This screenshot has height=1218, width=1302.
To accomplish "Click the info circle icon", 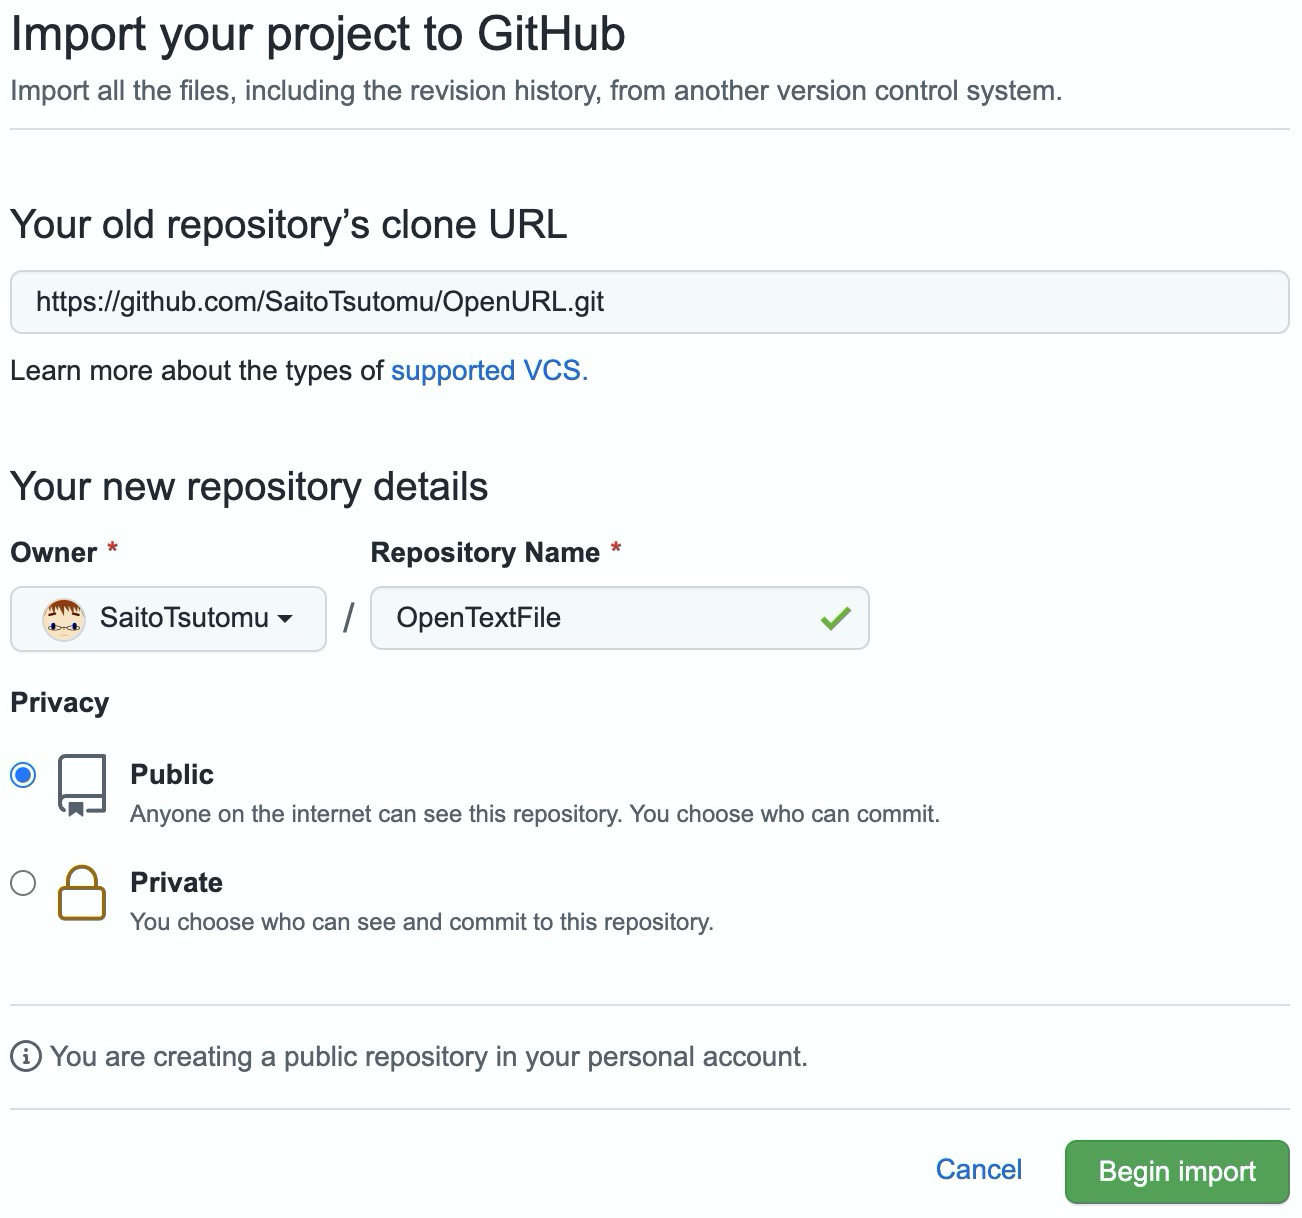I will 26,1056.
